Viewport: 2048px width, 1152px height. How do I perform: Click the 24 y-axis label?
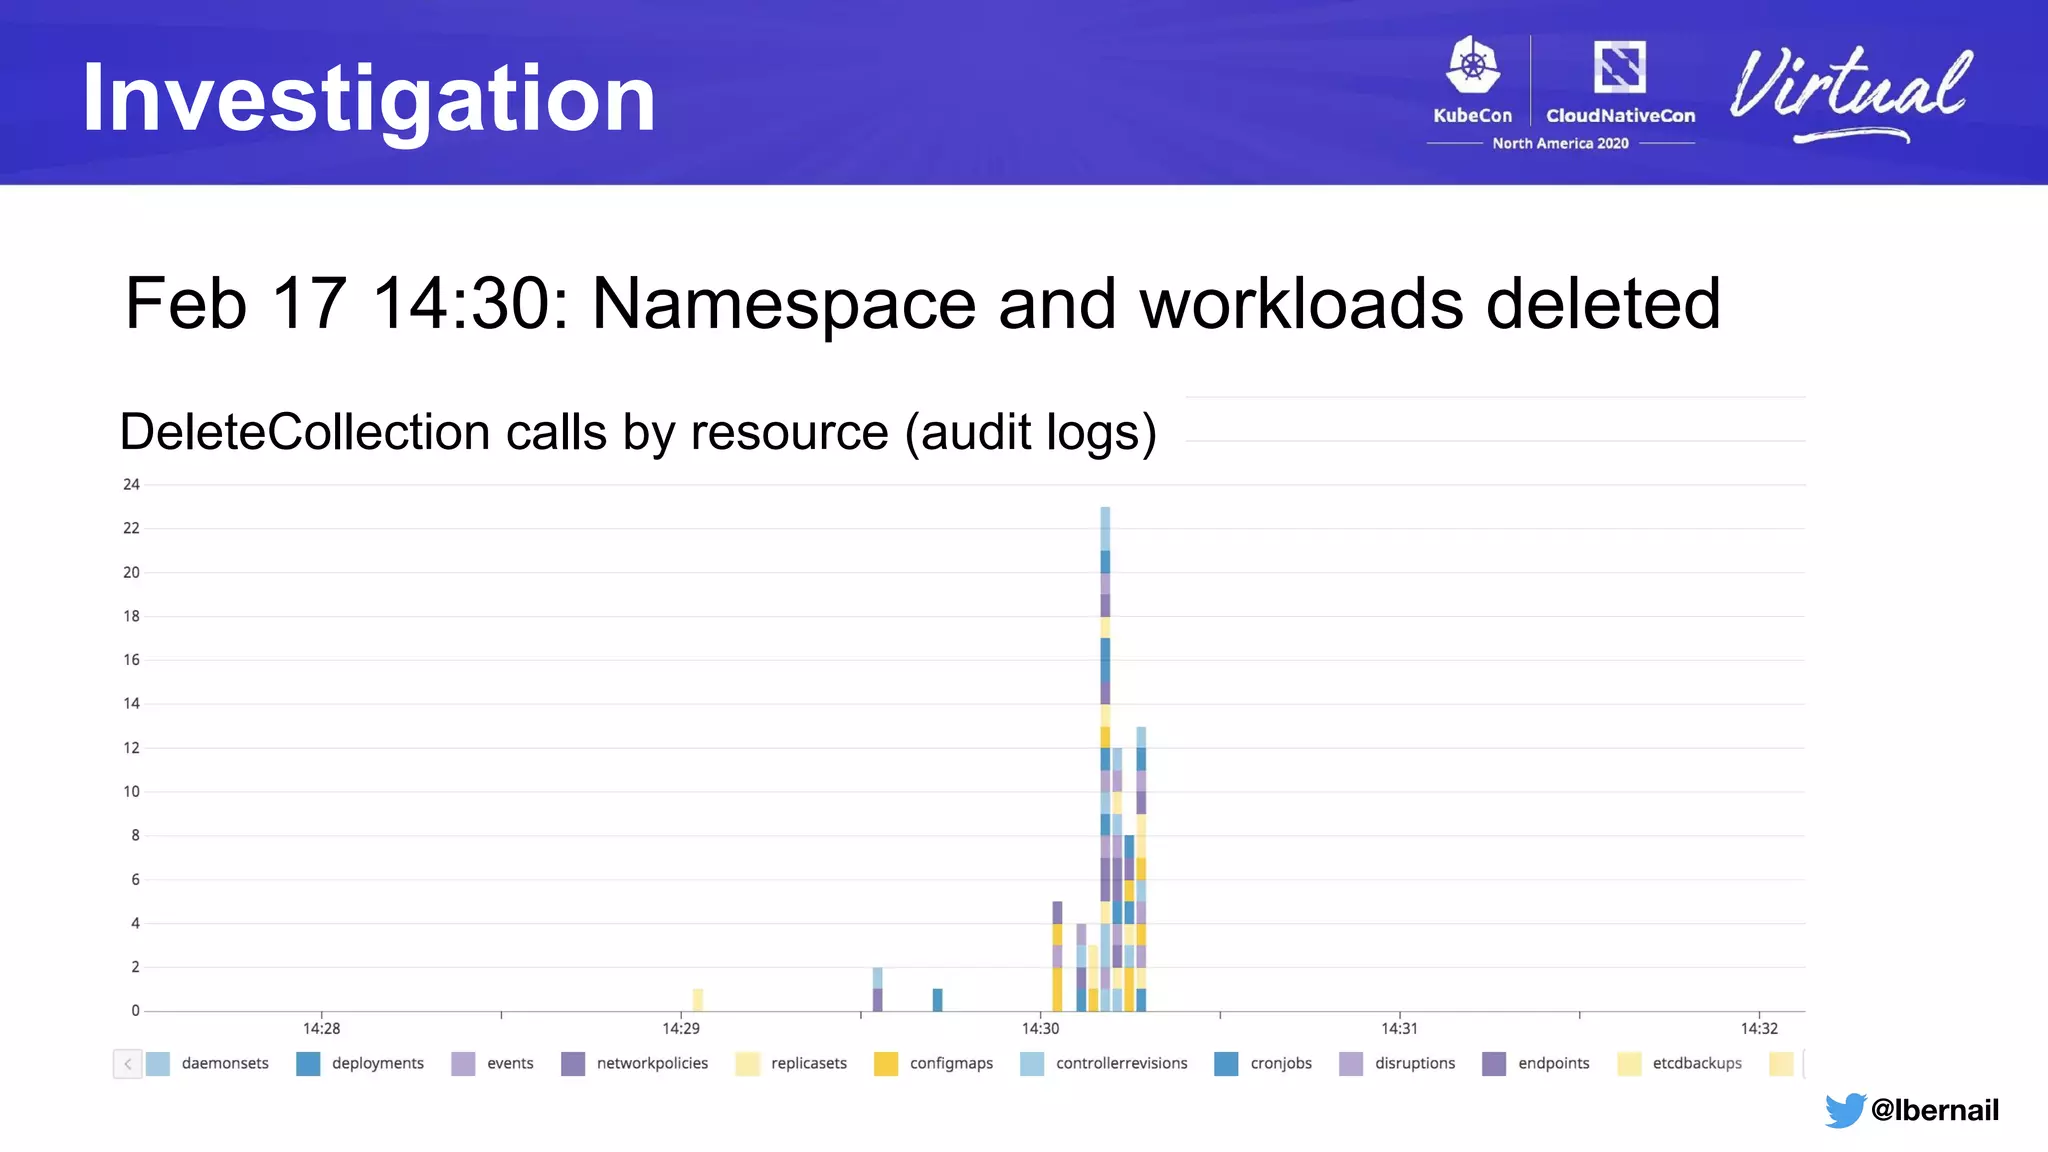(131, 485)
